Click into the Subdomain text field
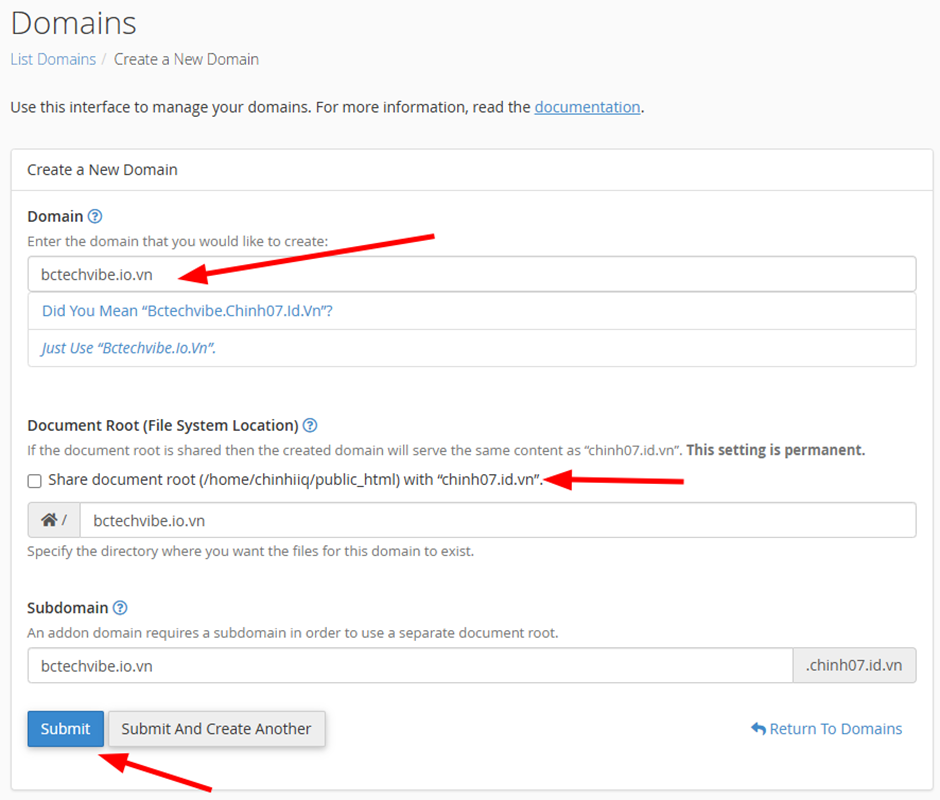The image size is (940, 800). coord(410,665)
